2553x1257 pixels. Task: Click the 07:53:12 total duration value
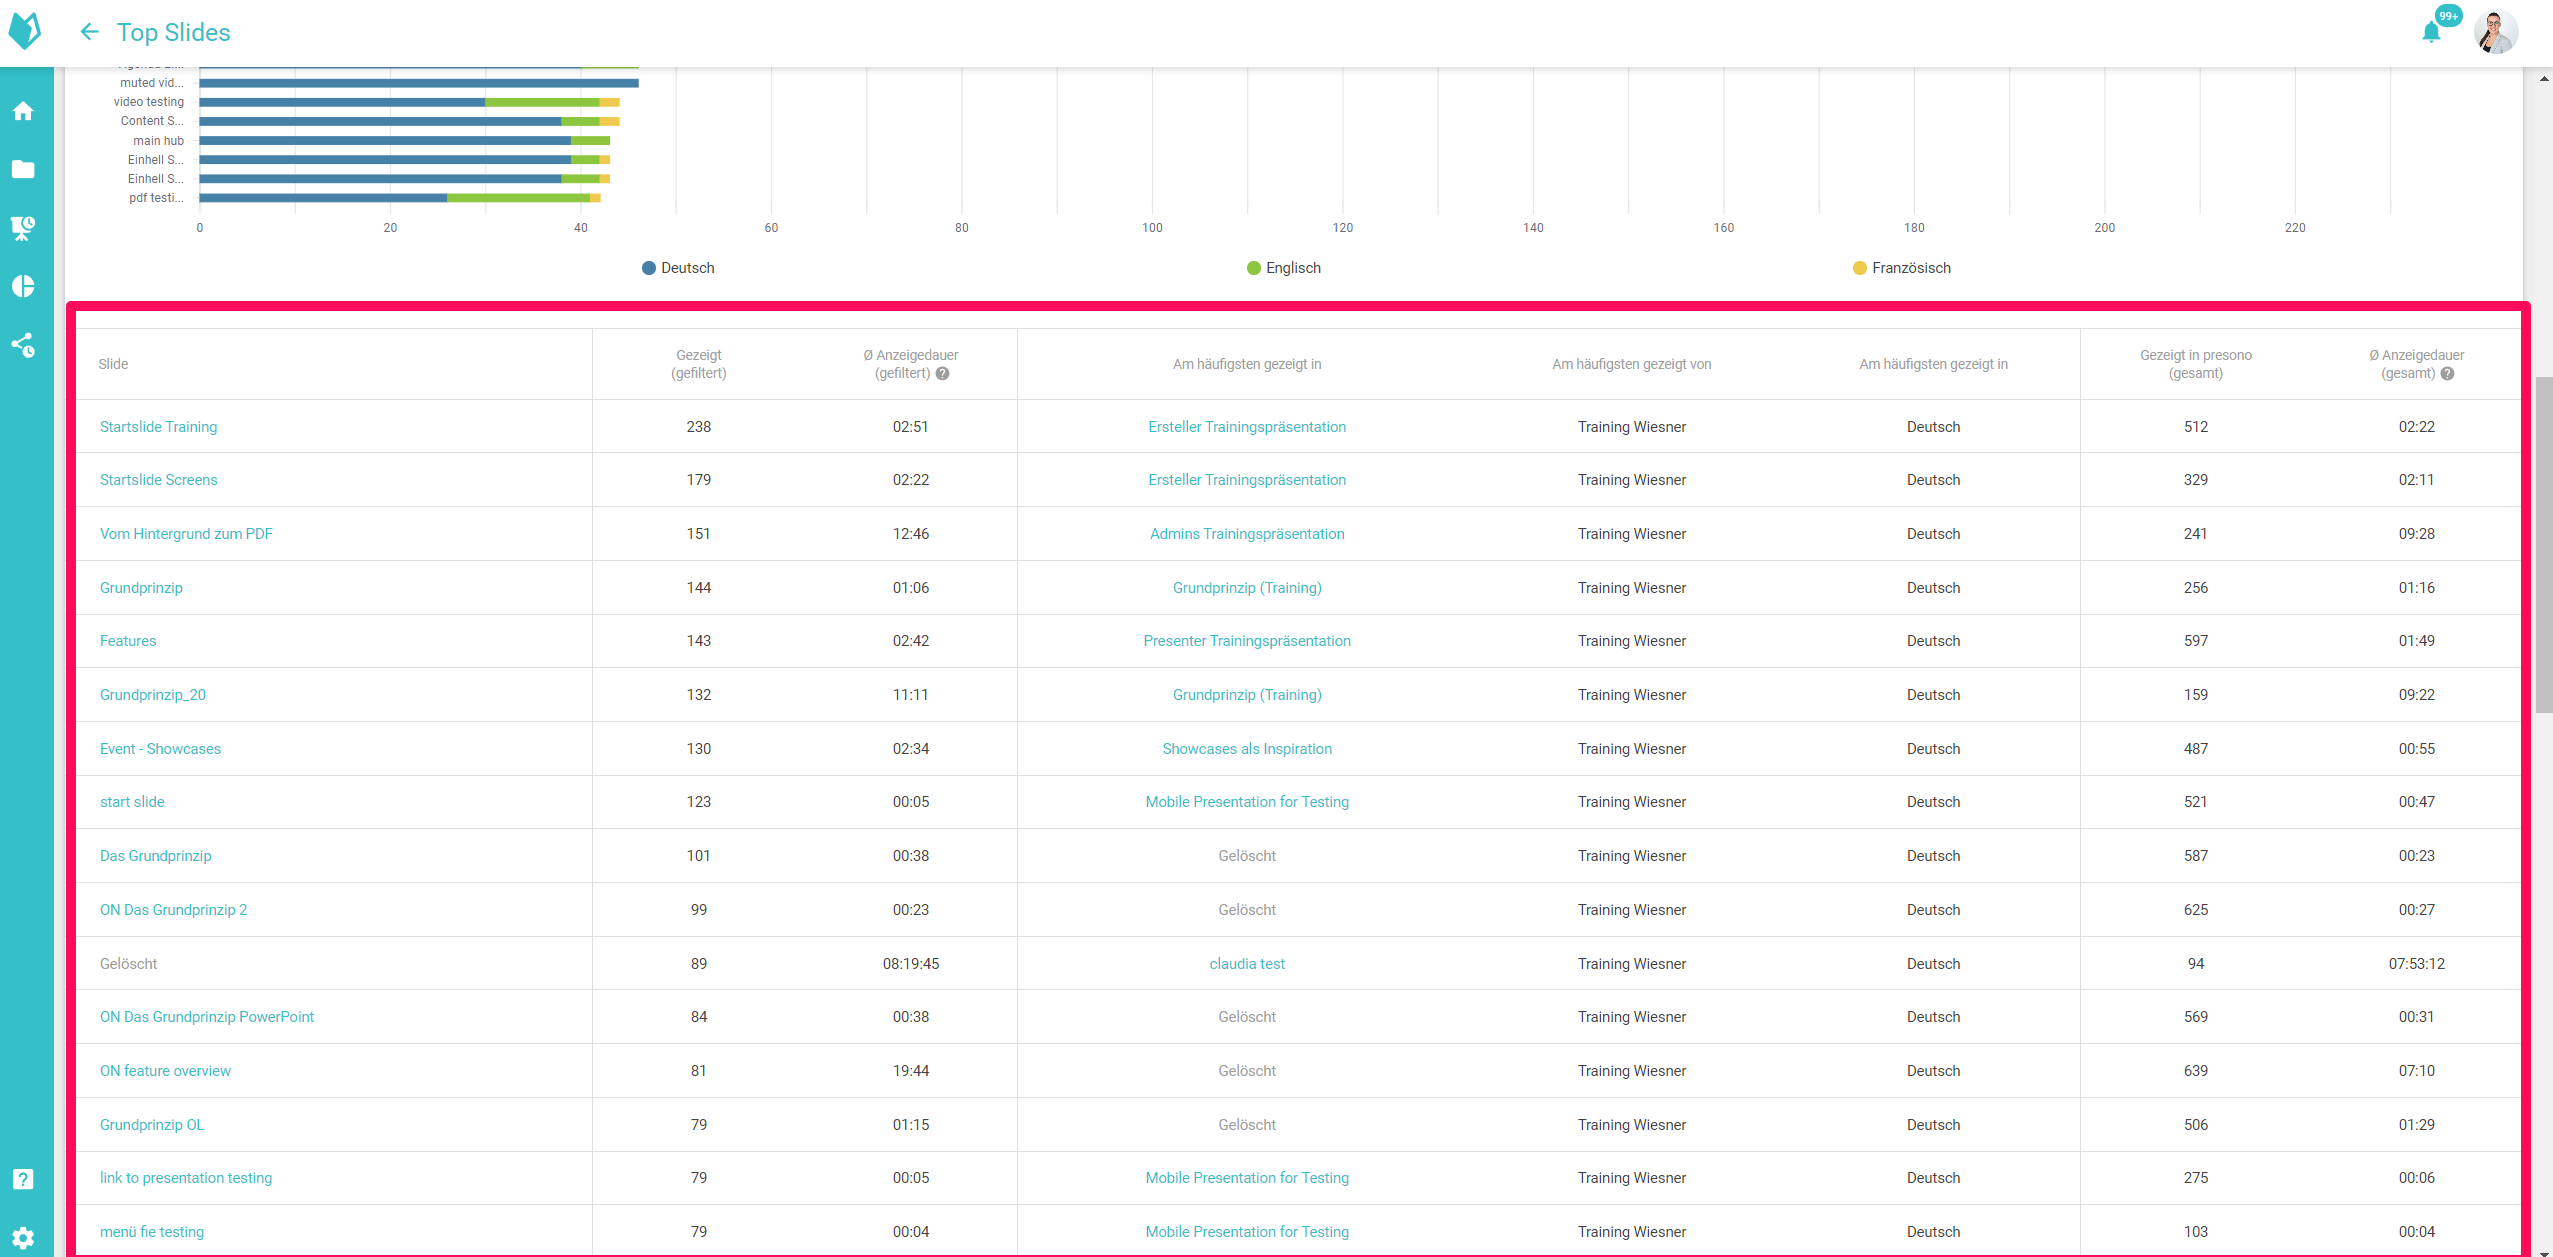point(2417,964)
